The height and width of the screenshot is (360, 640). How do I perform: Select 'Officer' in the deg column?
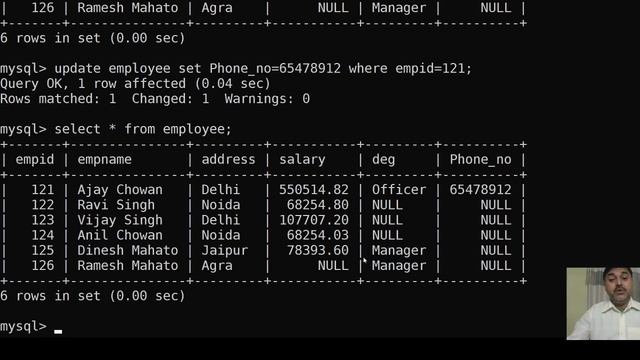pos(399,190)
